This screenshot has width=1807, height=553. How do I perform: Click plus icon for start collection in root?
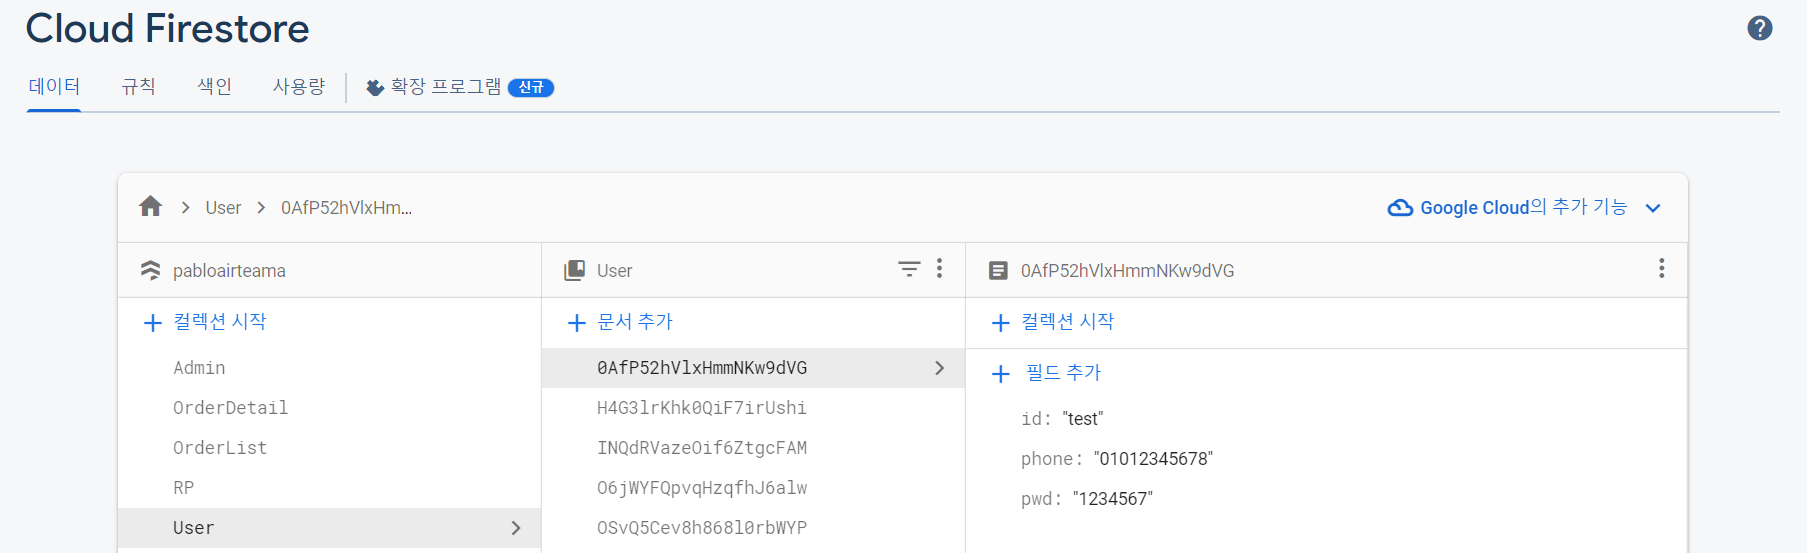tap(152, 323)
